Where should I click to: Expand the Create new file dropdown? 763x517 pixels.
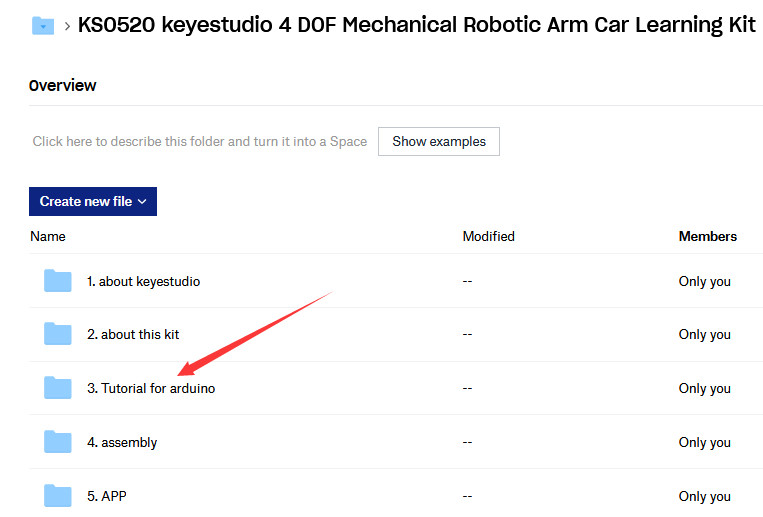[x=93, y=201]
